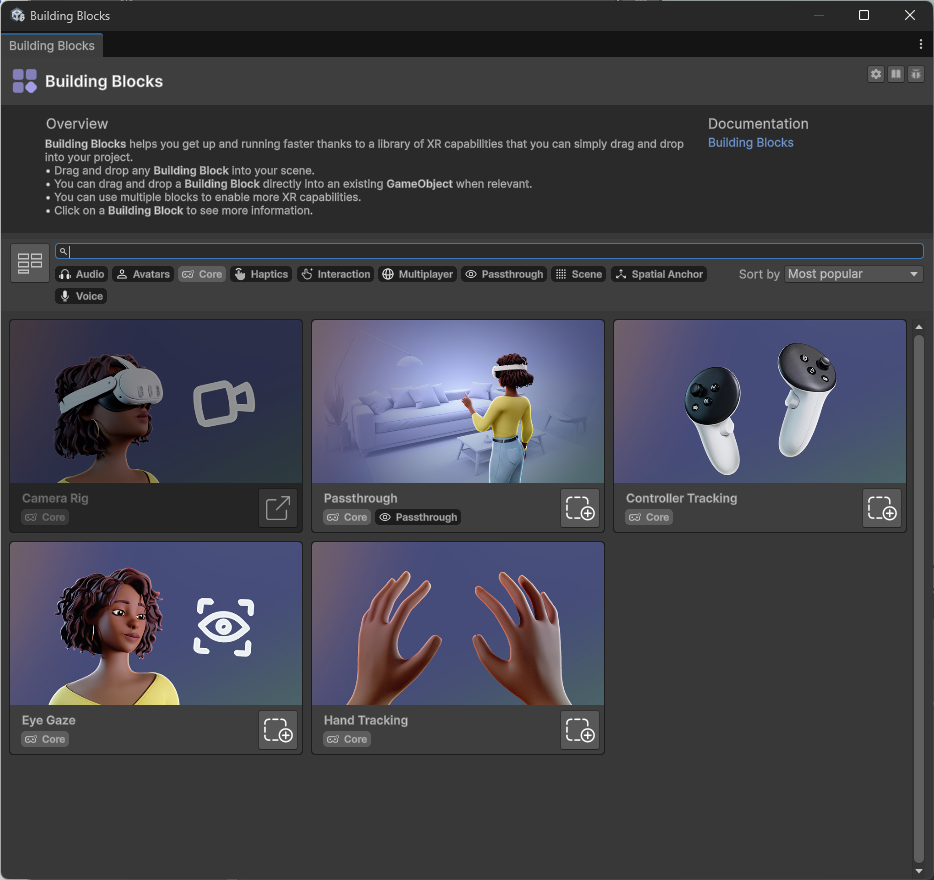Viewport: 934px width, 880px height.
Task: Click the "Eye Gaze" title text
Action: (49, 720)
